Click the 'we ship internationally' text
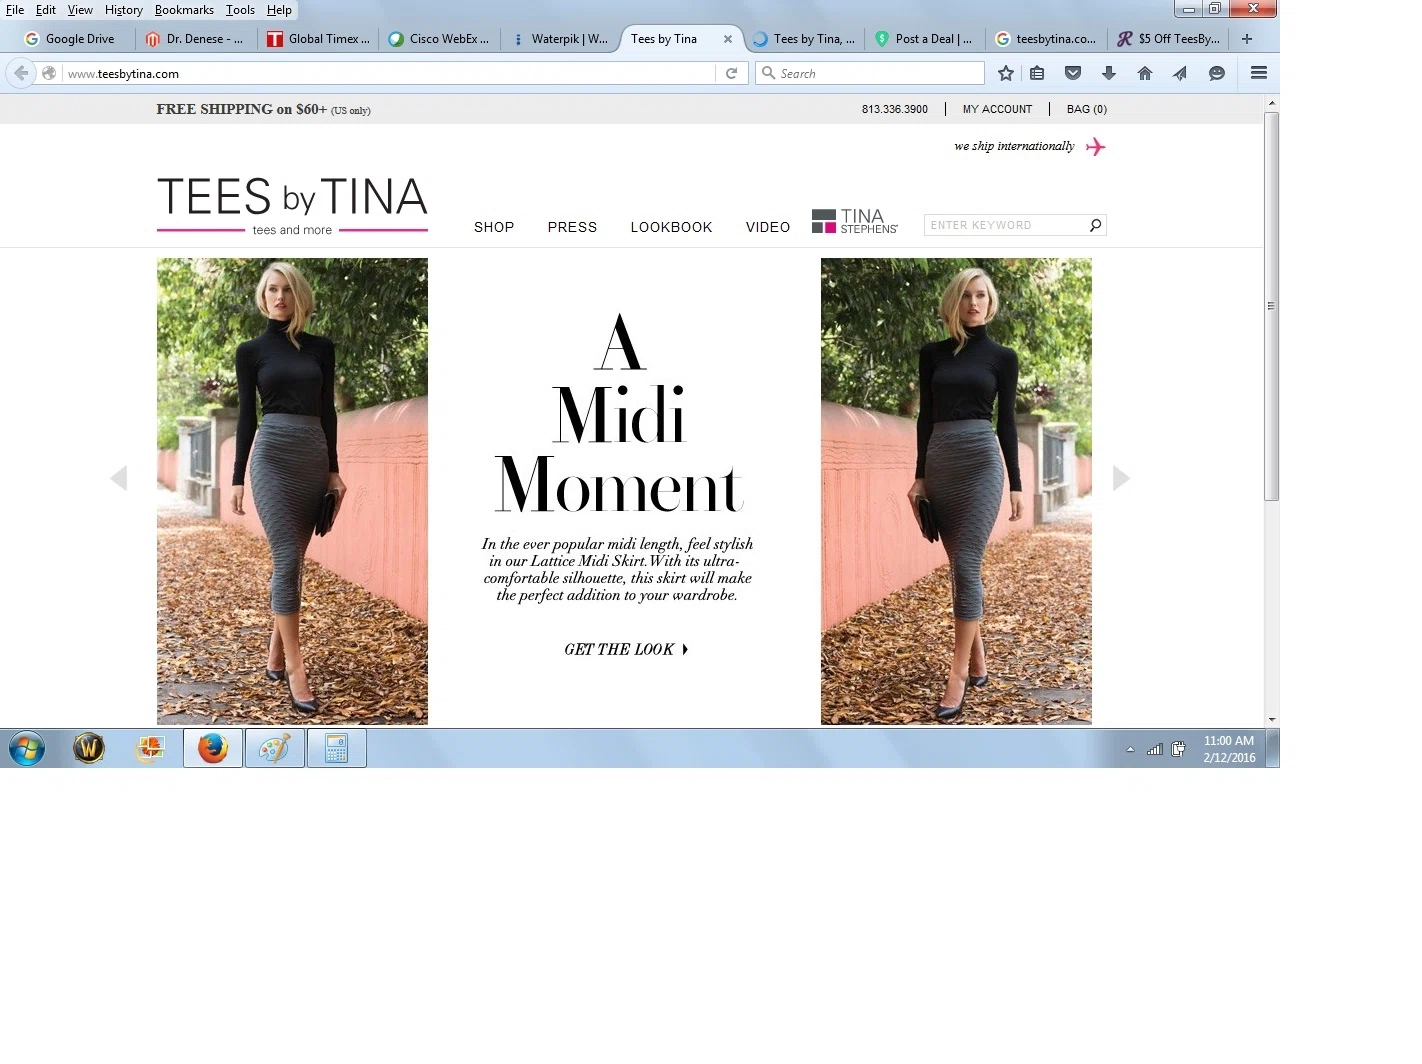 tap(1014, 146)
